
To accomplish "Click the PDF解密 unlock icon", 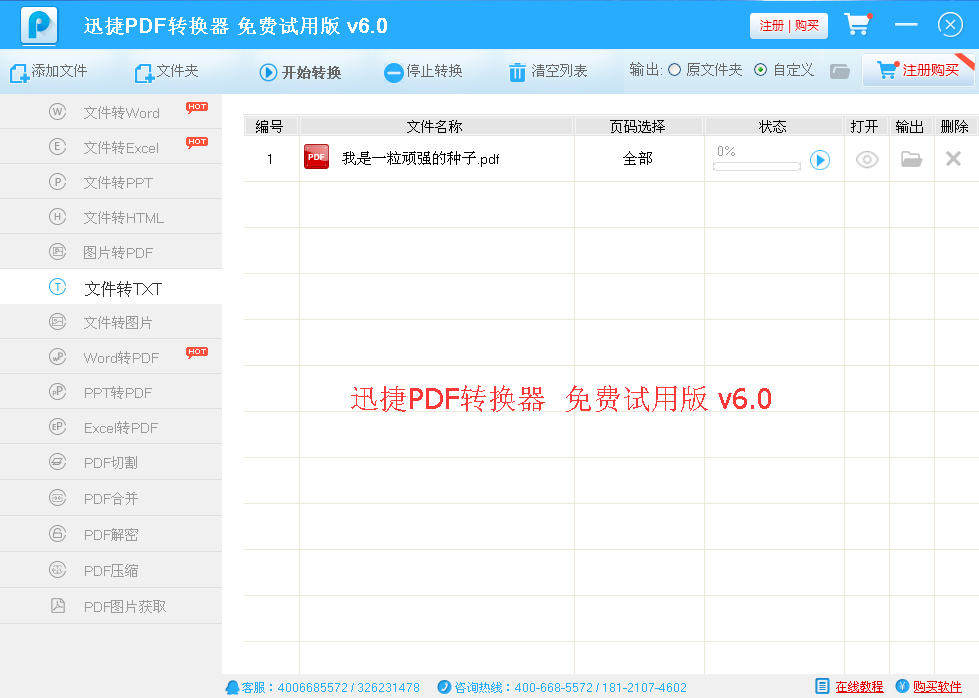I will pyautogui.click(x=57, y=533).
